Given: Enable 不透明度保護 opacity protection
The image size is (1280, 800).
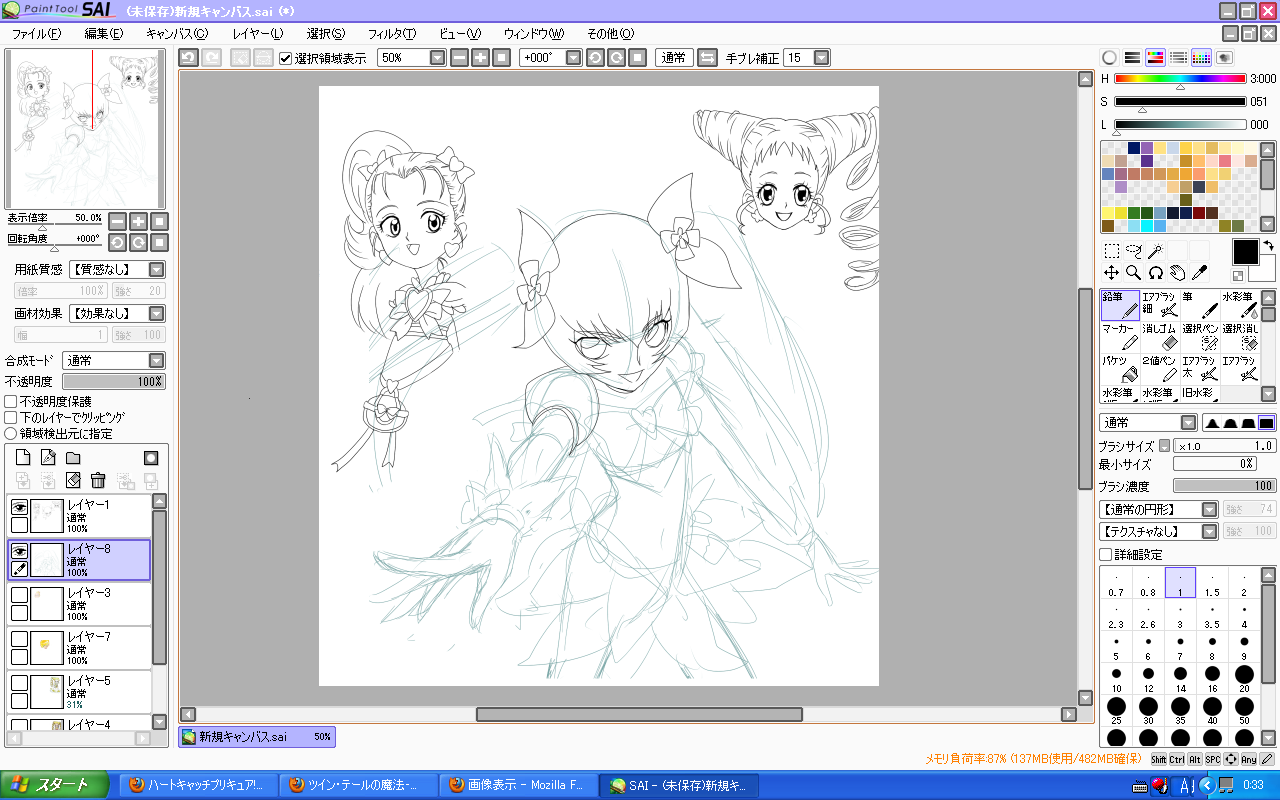Looking at the screenshot, I should (11, 401).
